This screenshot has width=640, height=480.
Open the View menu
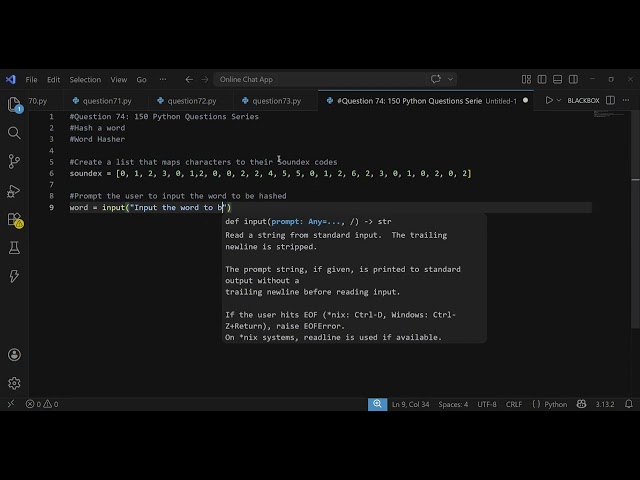pos(119,80)
